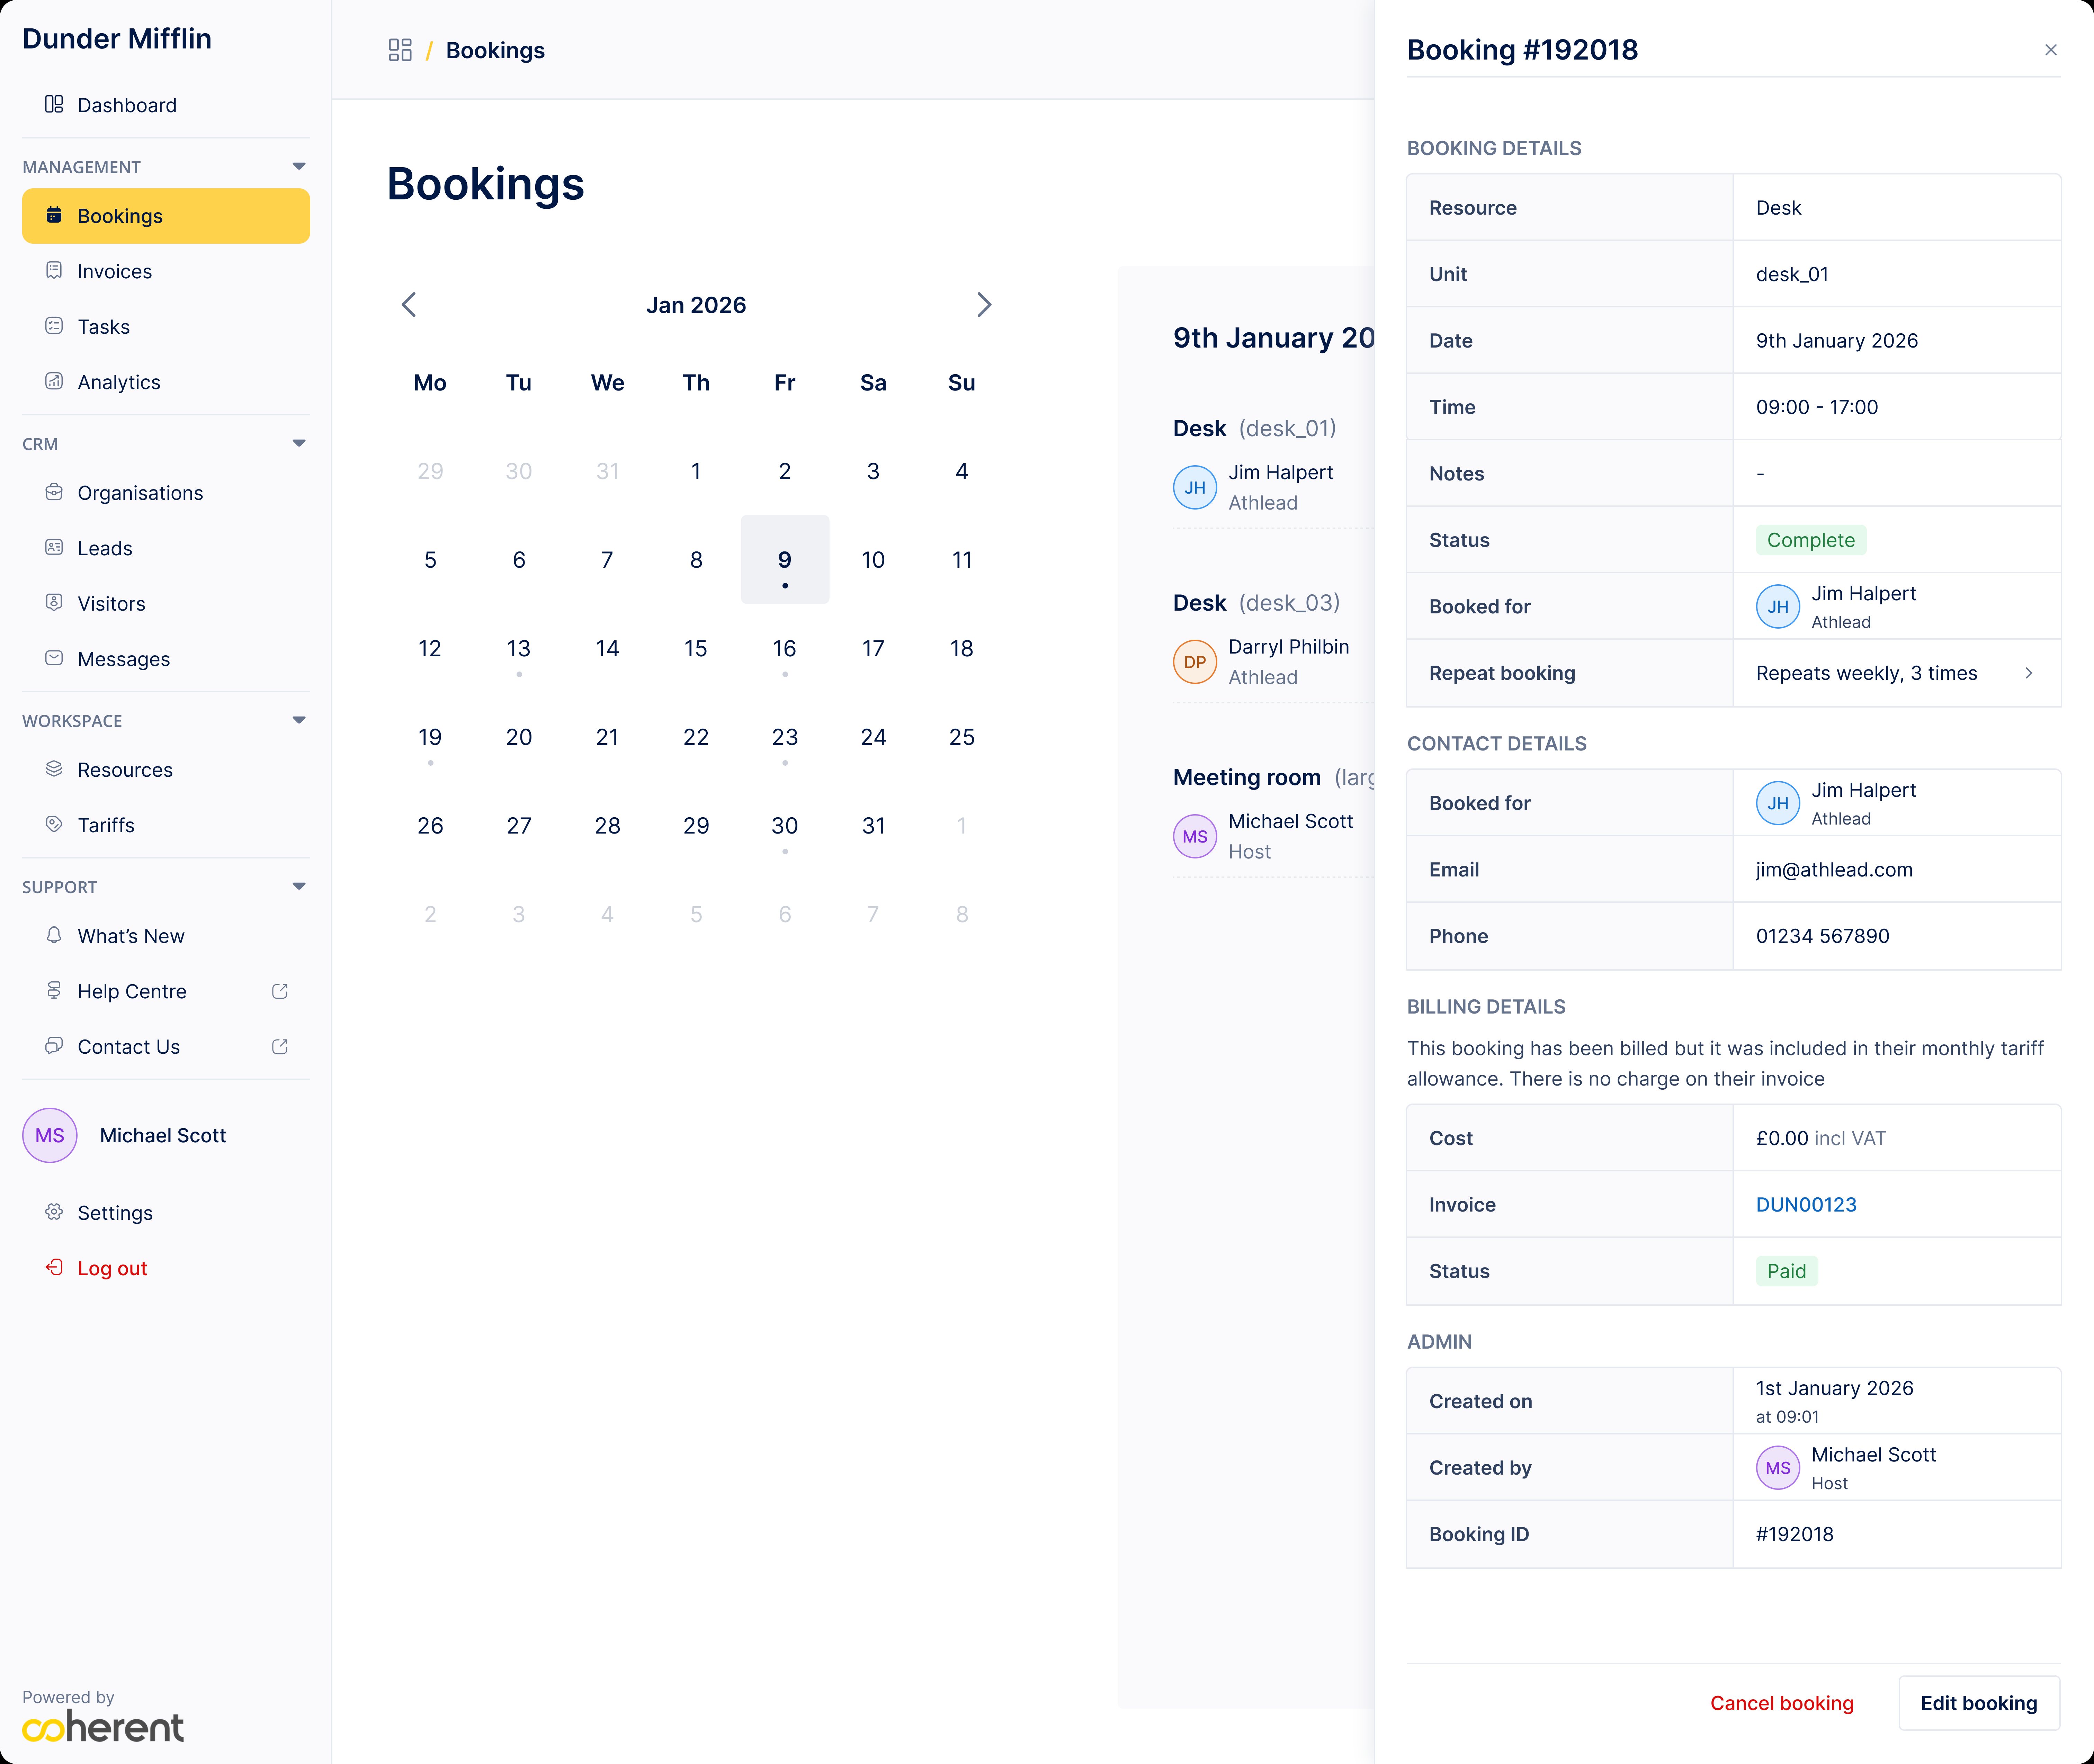Select the Messages icon in the sidebar
Viewport: 2094px width, 1764px height.
click(x=54, y=658)
